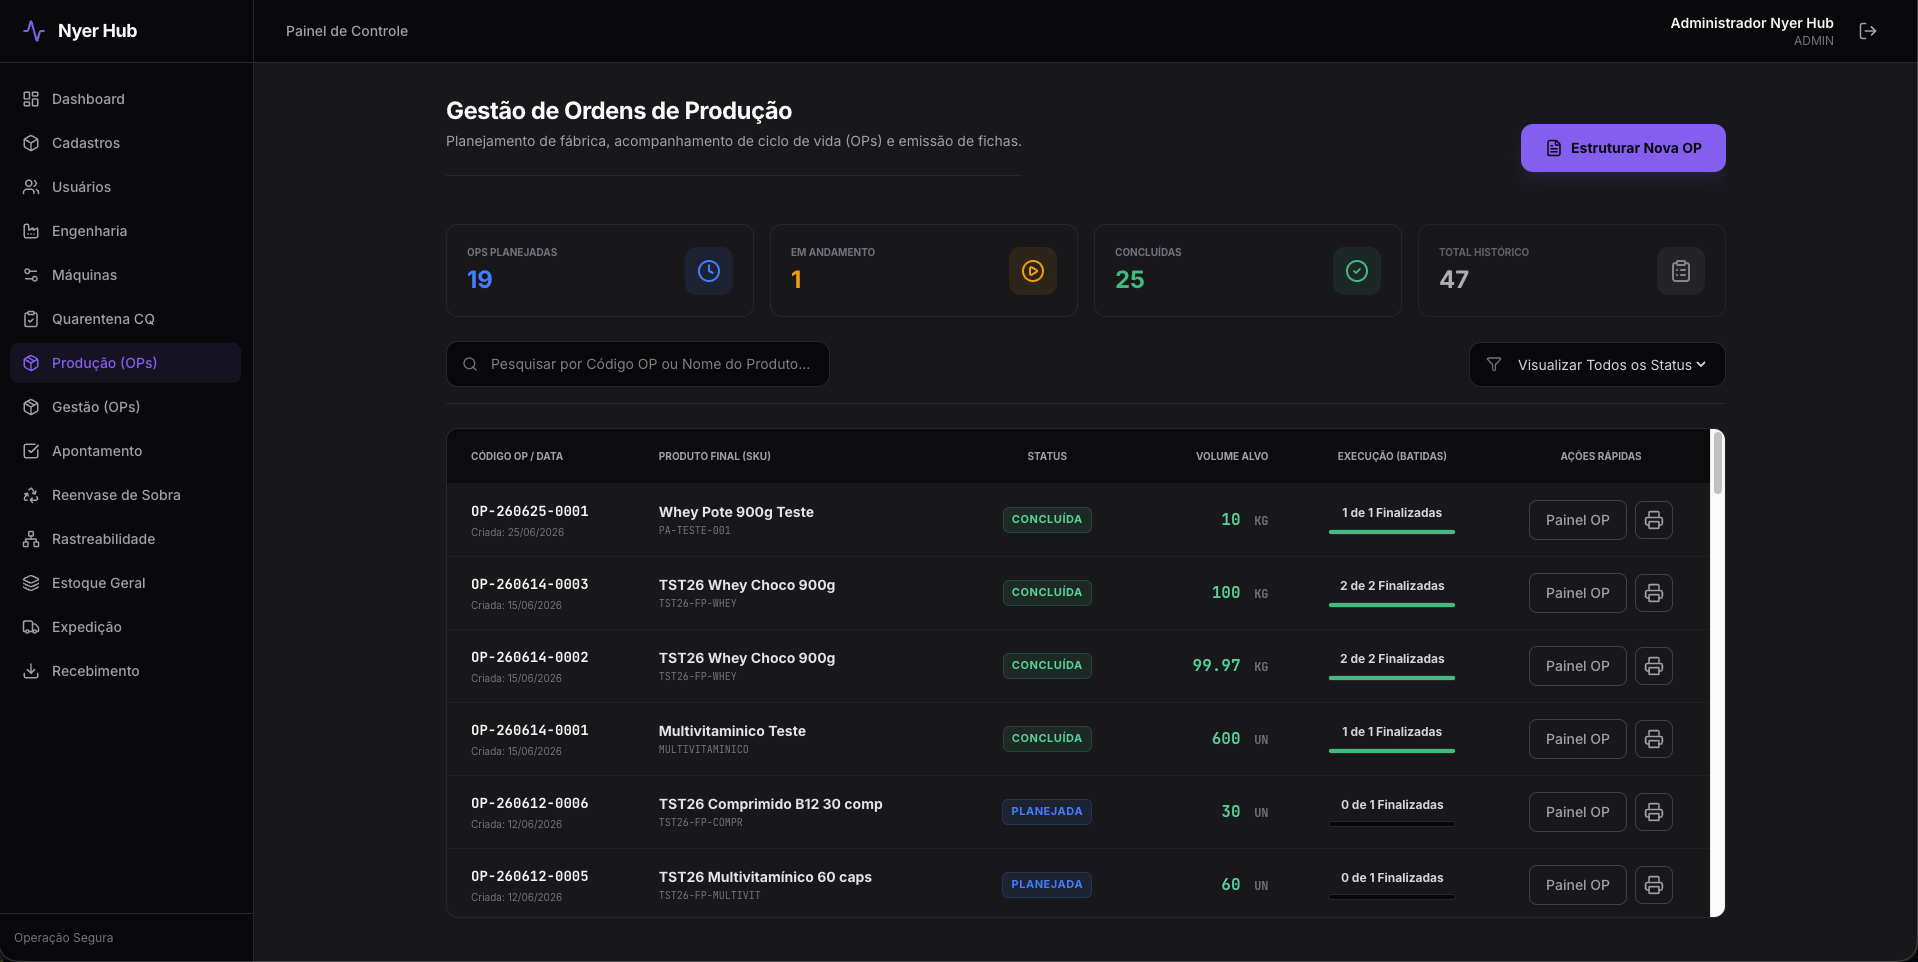The image size is (1918, 962).
Task: Navigate to Rastreabilidade in sidebar
Action: (x=125, y=539)
